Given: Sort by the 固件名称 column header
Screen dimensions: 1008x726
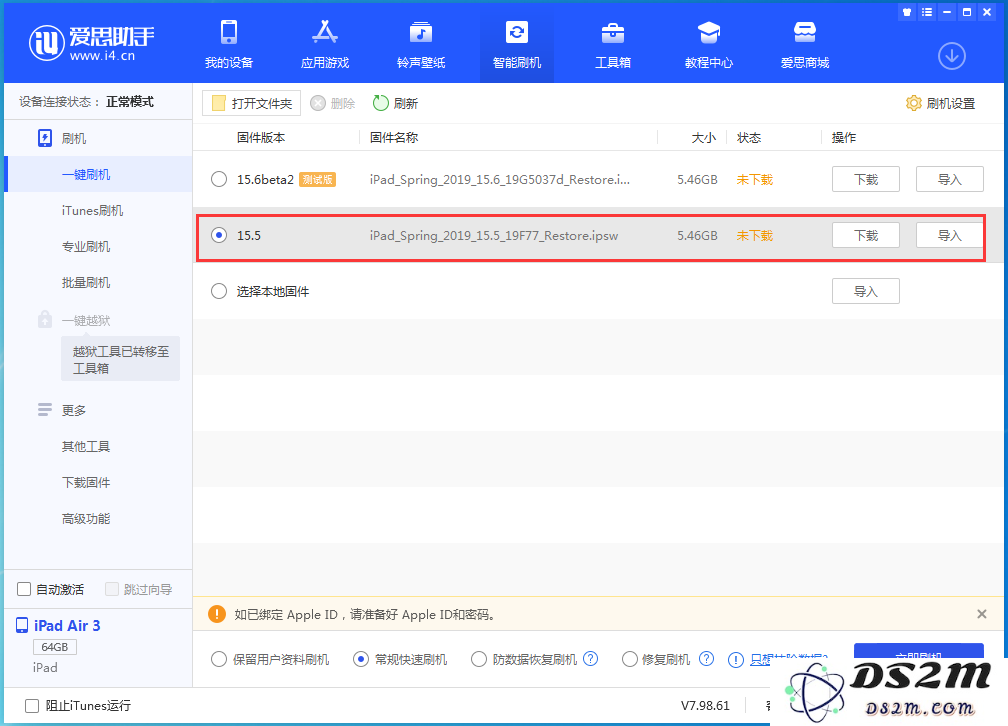Looking at the screenshot, I should click(x=394, y=138).
